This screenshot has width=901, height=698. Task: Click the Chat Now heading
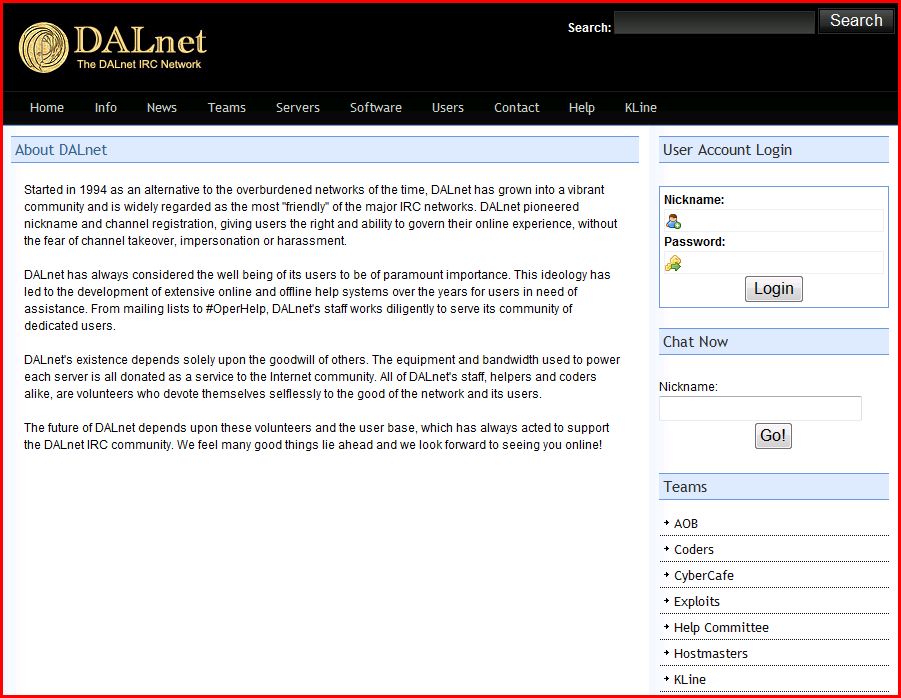pyautogui.click(x=695, y=342)
